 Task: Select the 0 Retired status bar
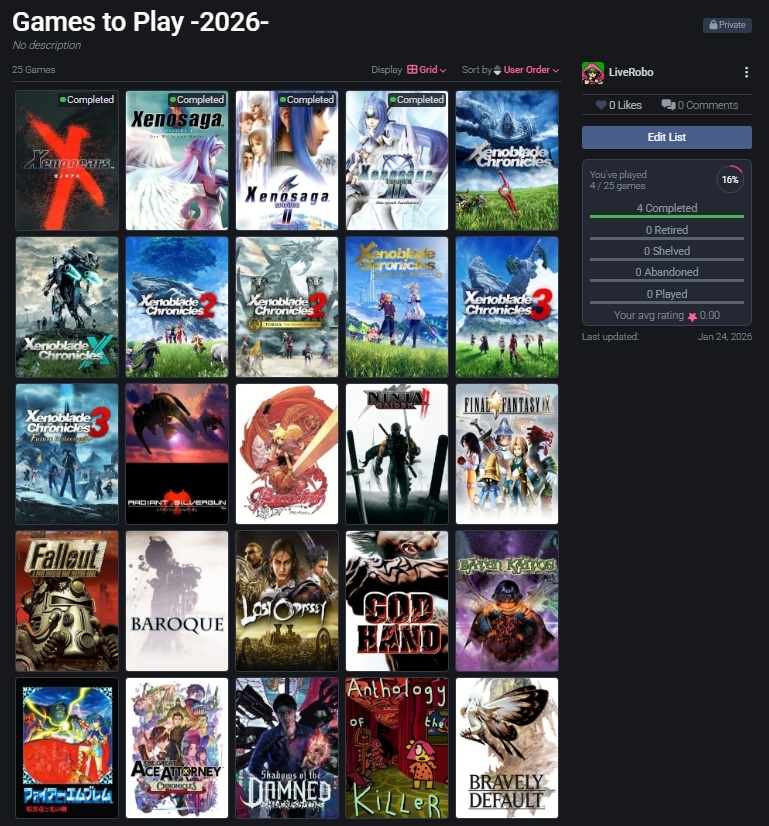point(666,231)
